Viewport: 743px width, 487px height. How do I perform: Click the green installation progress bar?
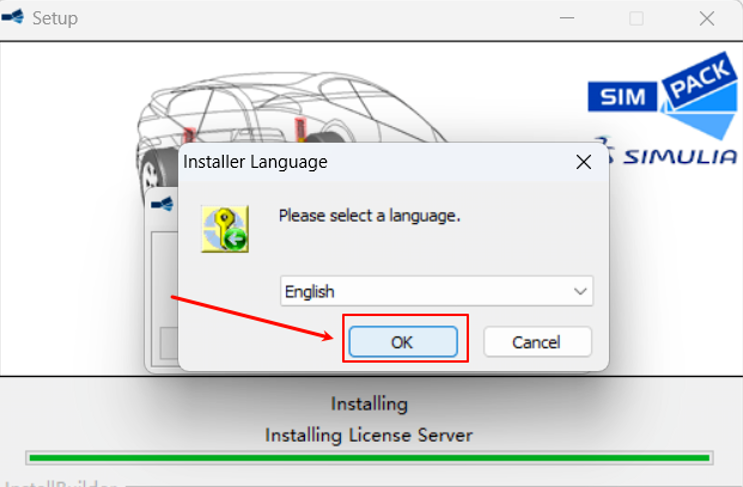click(x=369, y=458)
